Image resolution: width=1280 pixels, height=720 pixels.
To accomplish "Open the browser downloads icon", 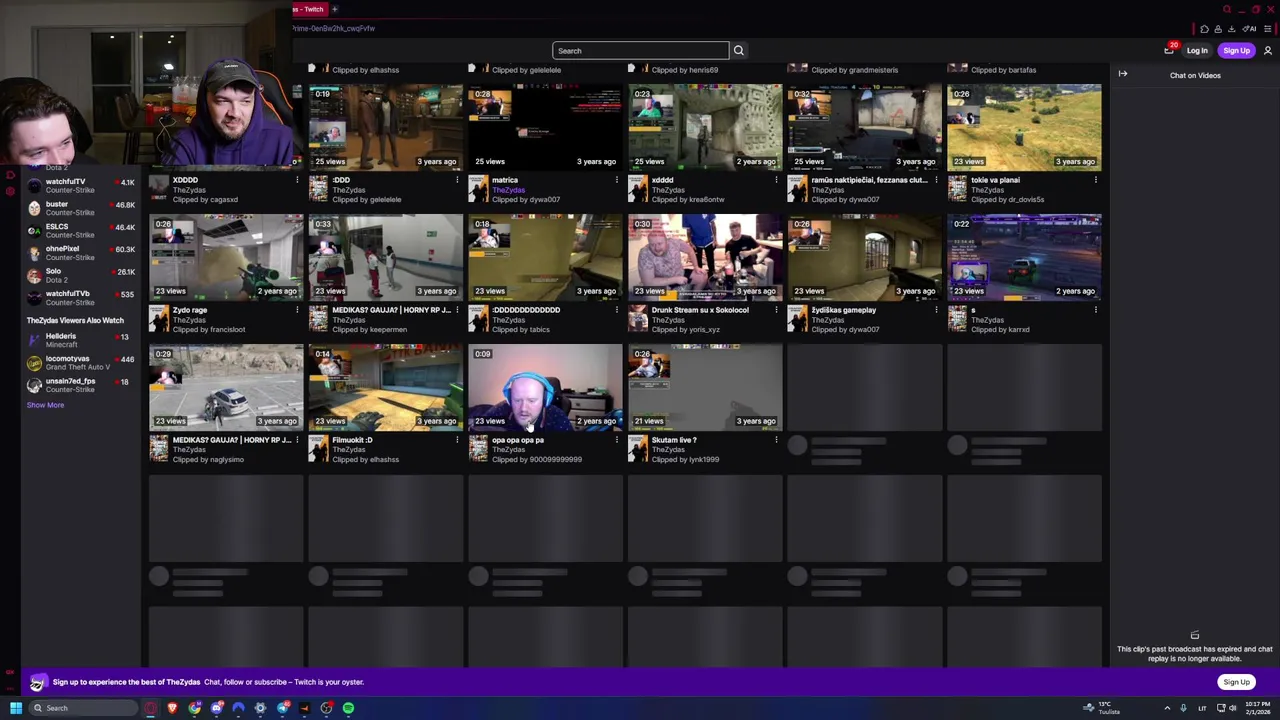I will (x=1231, y=29).
